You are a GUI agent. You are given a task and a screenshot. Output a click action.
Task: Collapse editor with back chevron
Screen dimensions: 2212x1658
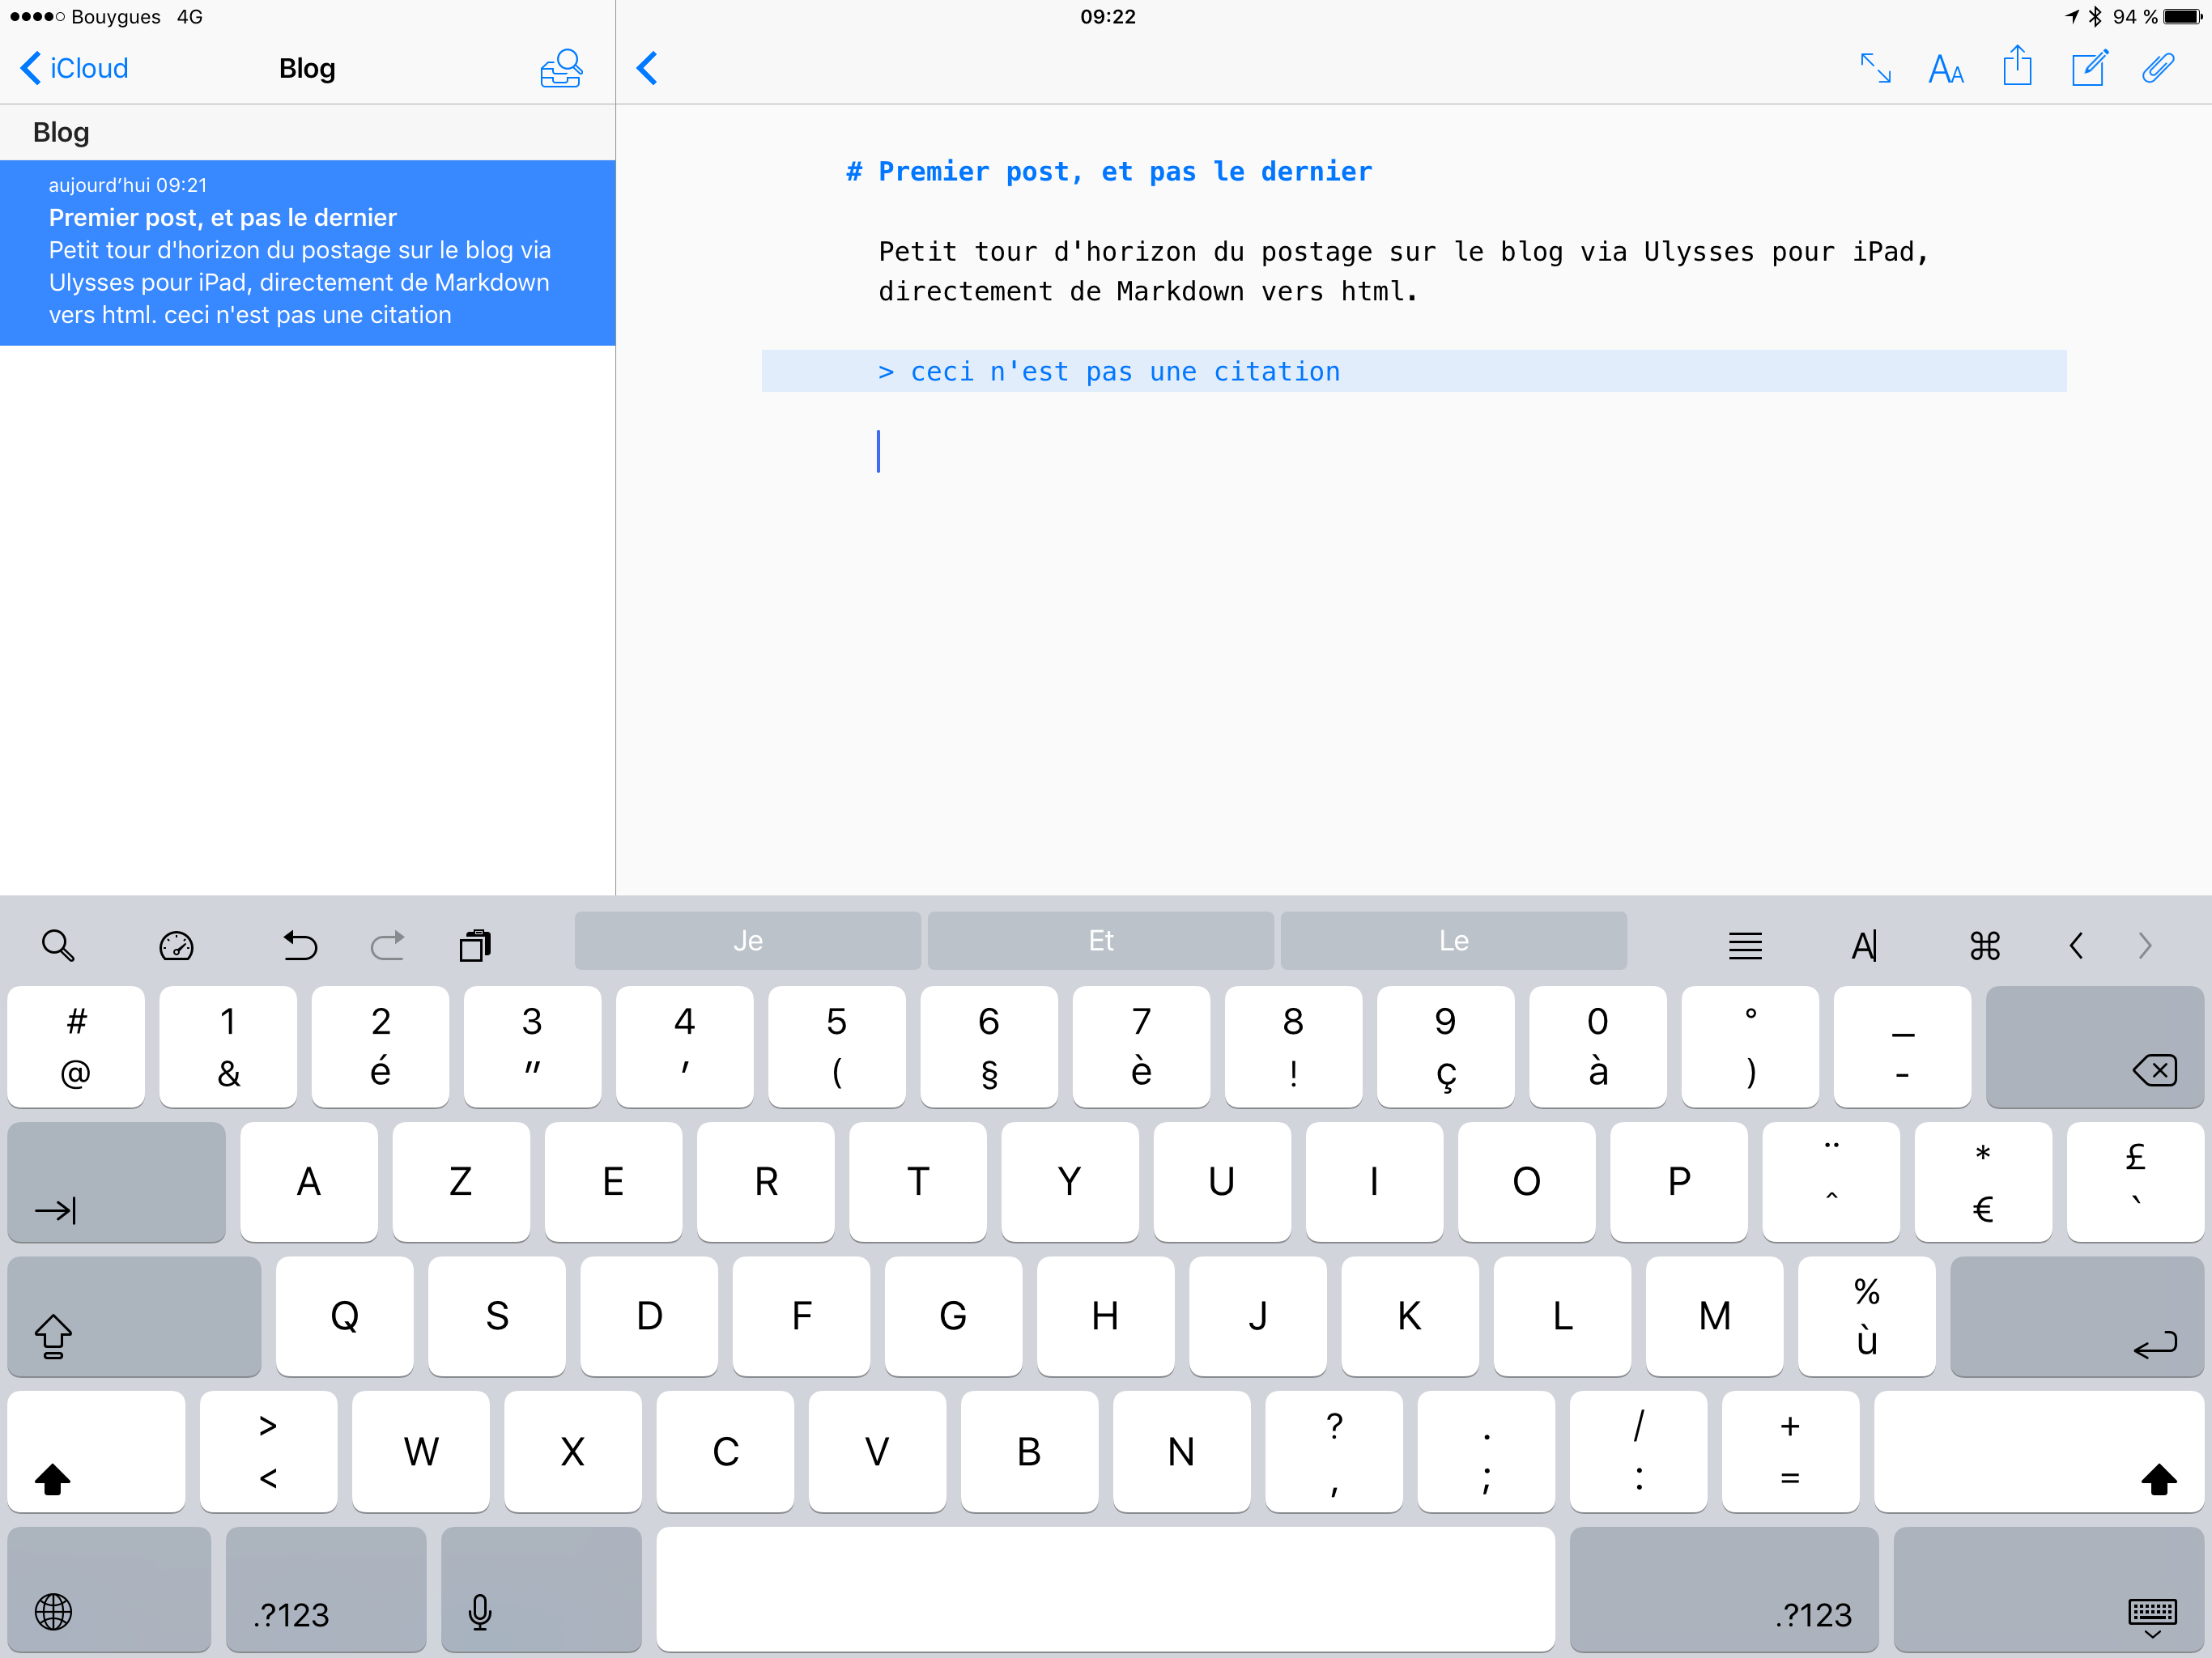click(x=648, y=68)
